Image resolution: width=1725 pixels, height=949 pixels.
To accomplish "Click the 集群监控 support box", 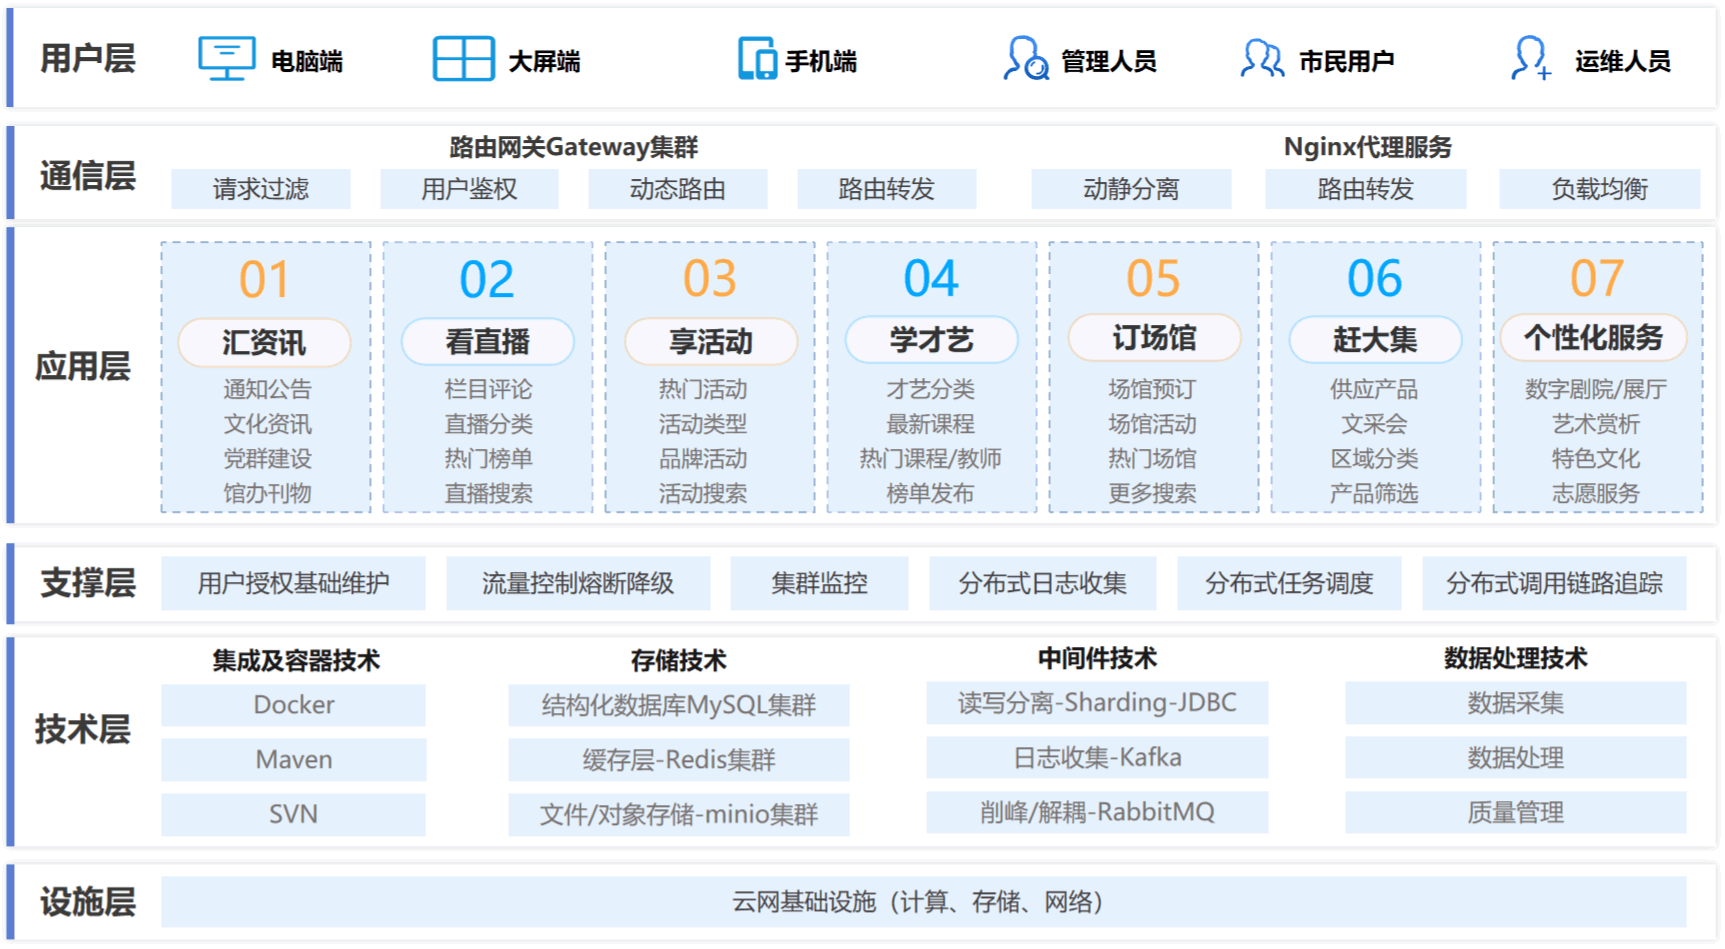I will click(819, 584).
